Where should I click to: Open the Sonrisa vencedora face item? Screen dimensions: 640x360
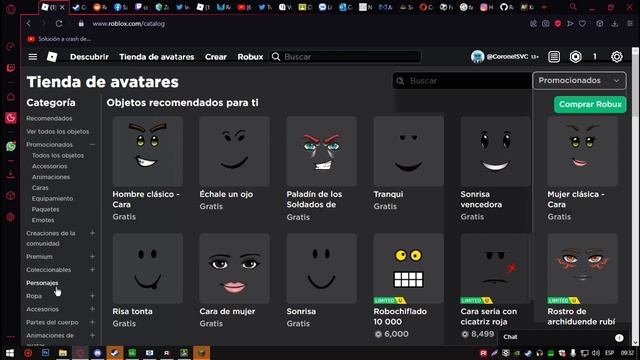(x=495, y=168)
